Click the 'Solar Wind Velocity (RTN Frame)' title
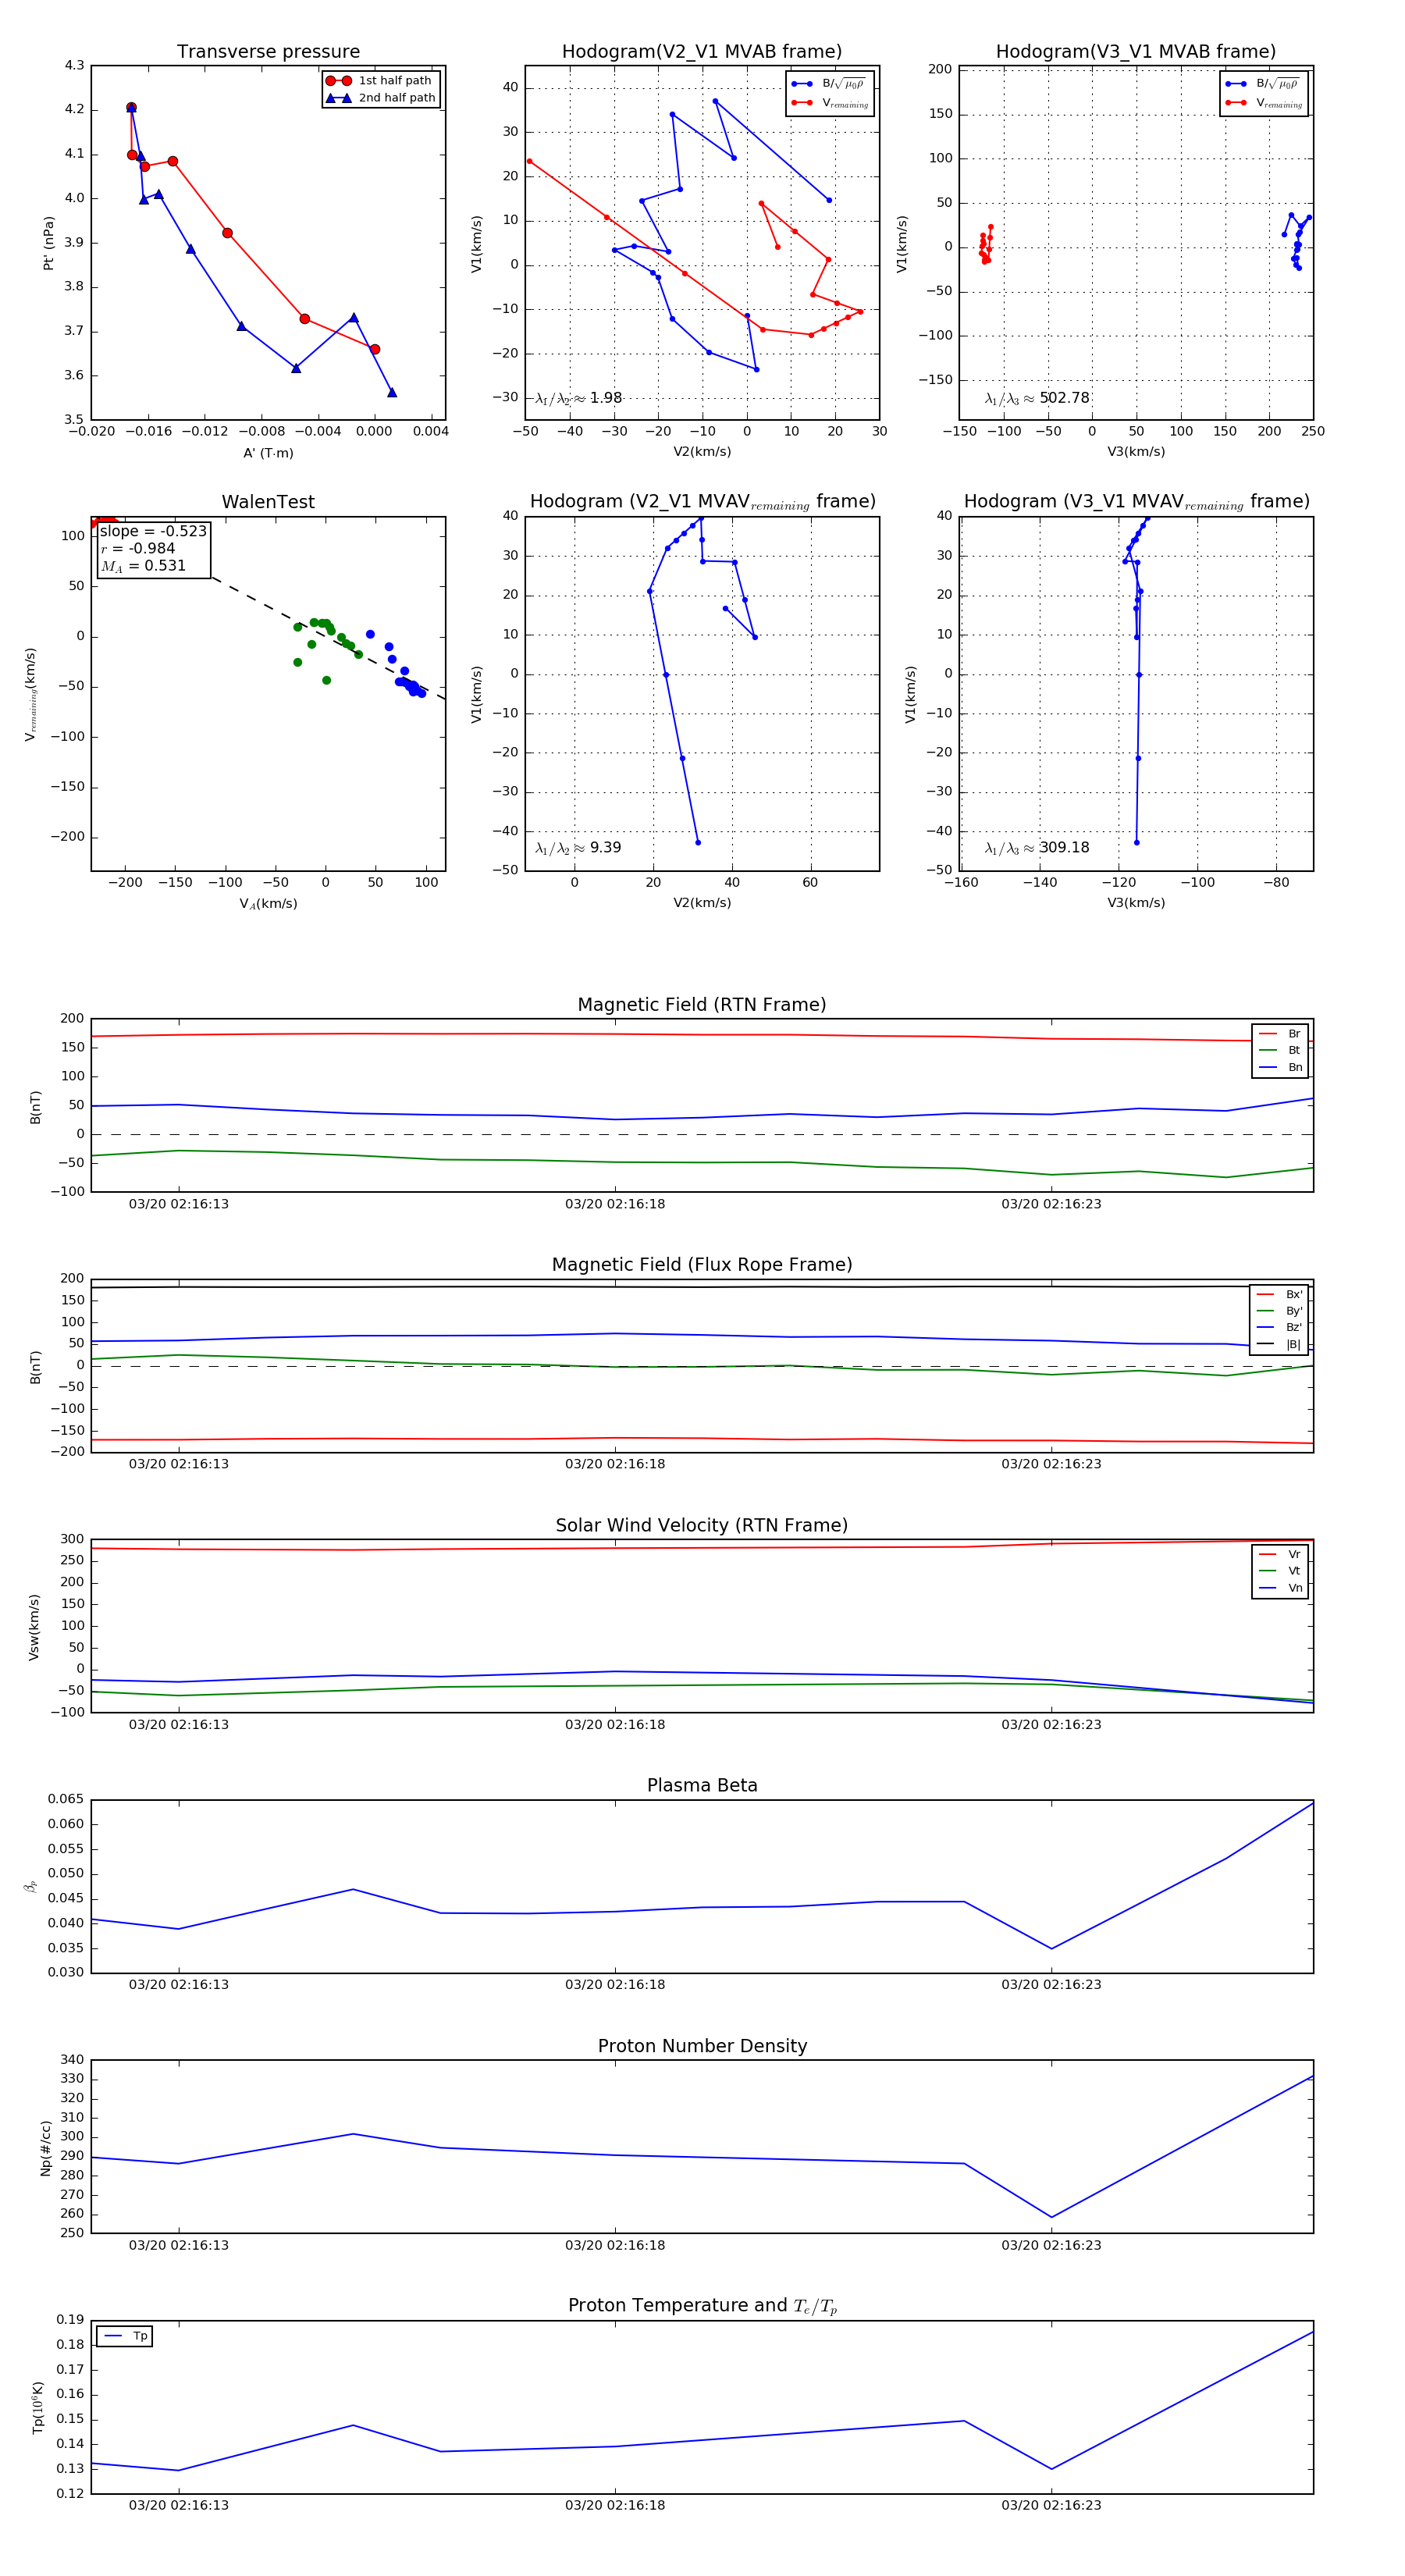 pos(702,1526)
